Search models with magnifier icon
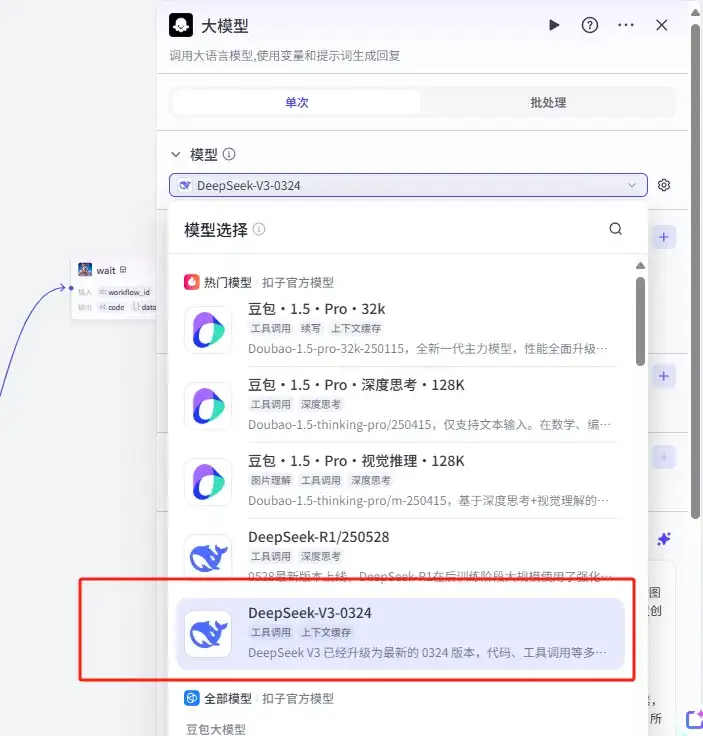 click(x=615, y=229)
